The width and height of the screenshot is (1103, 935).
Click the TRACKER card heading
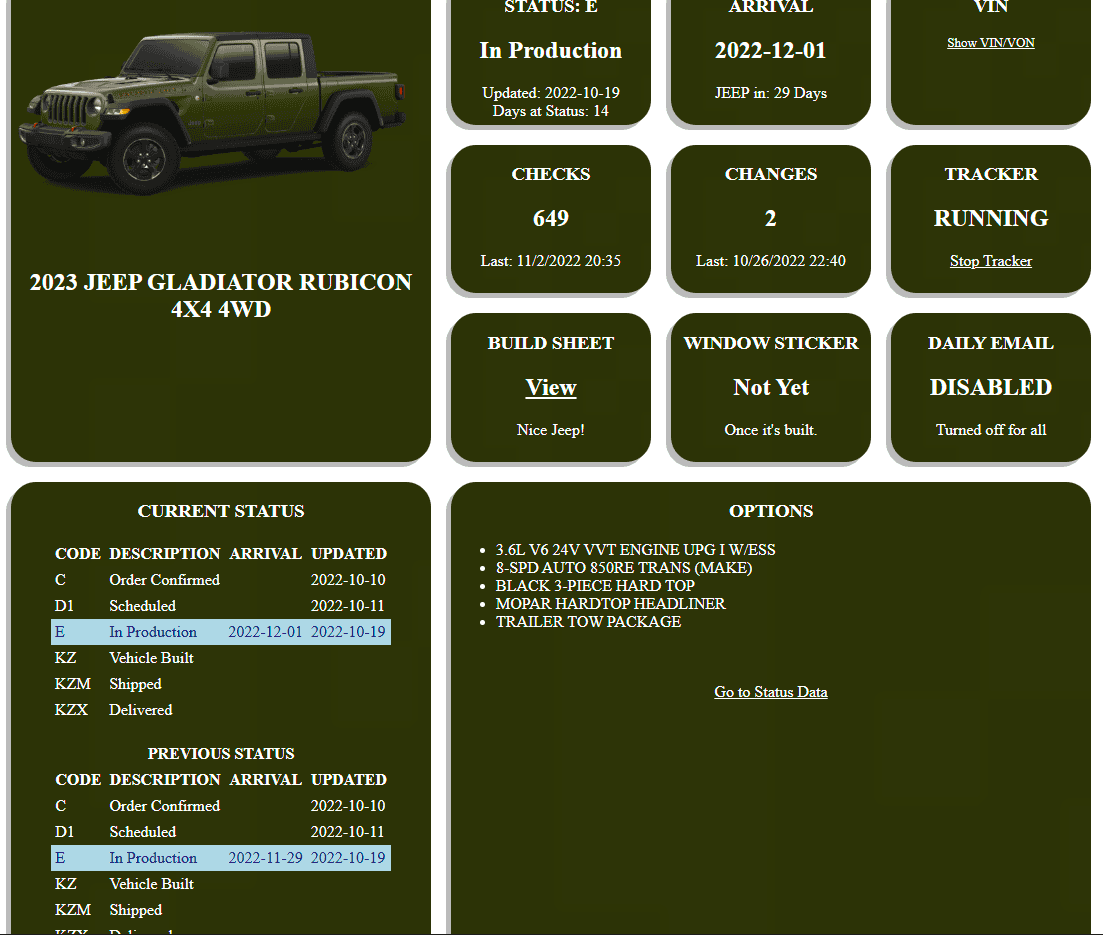(x=990, y=174)
